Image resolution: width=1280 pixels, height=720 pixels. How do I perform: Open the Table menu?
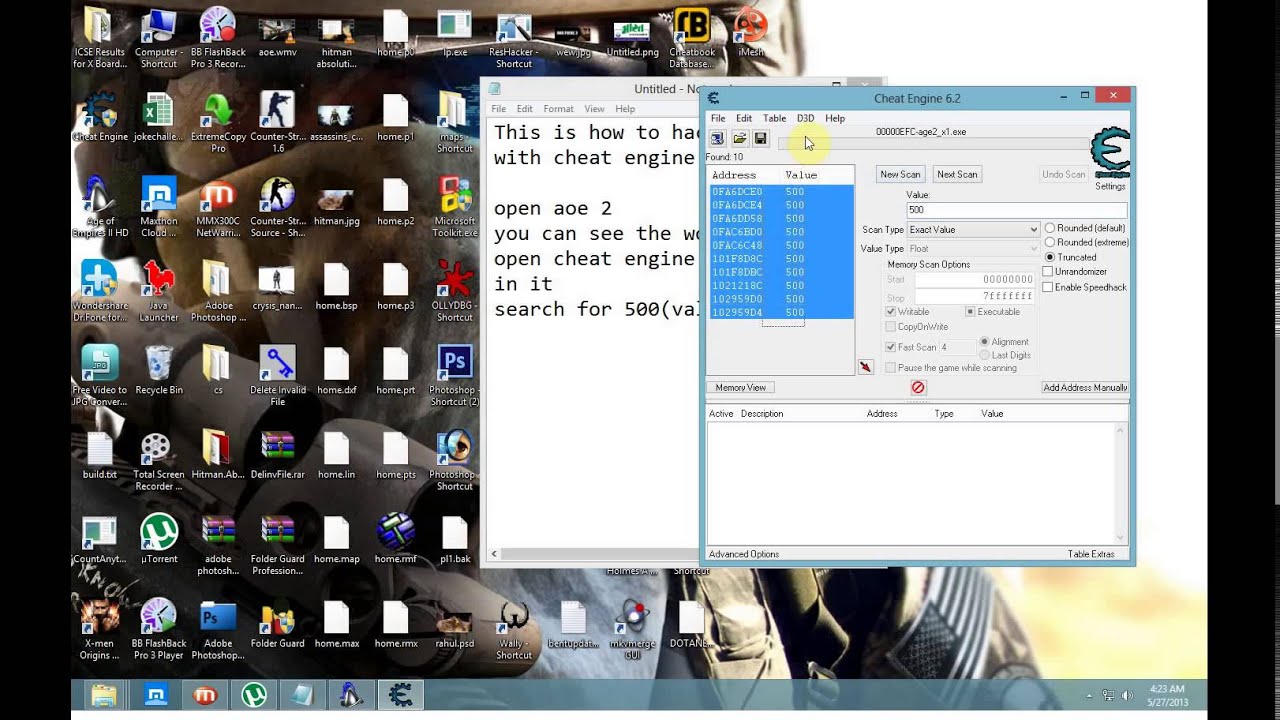coord(774,118)
